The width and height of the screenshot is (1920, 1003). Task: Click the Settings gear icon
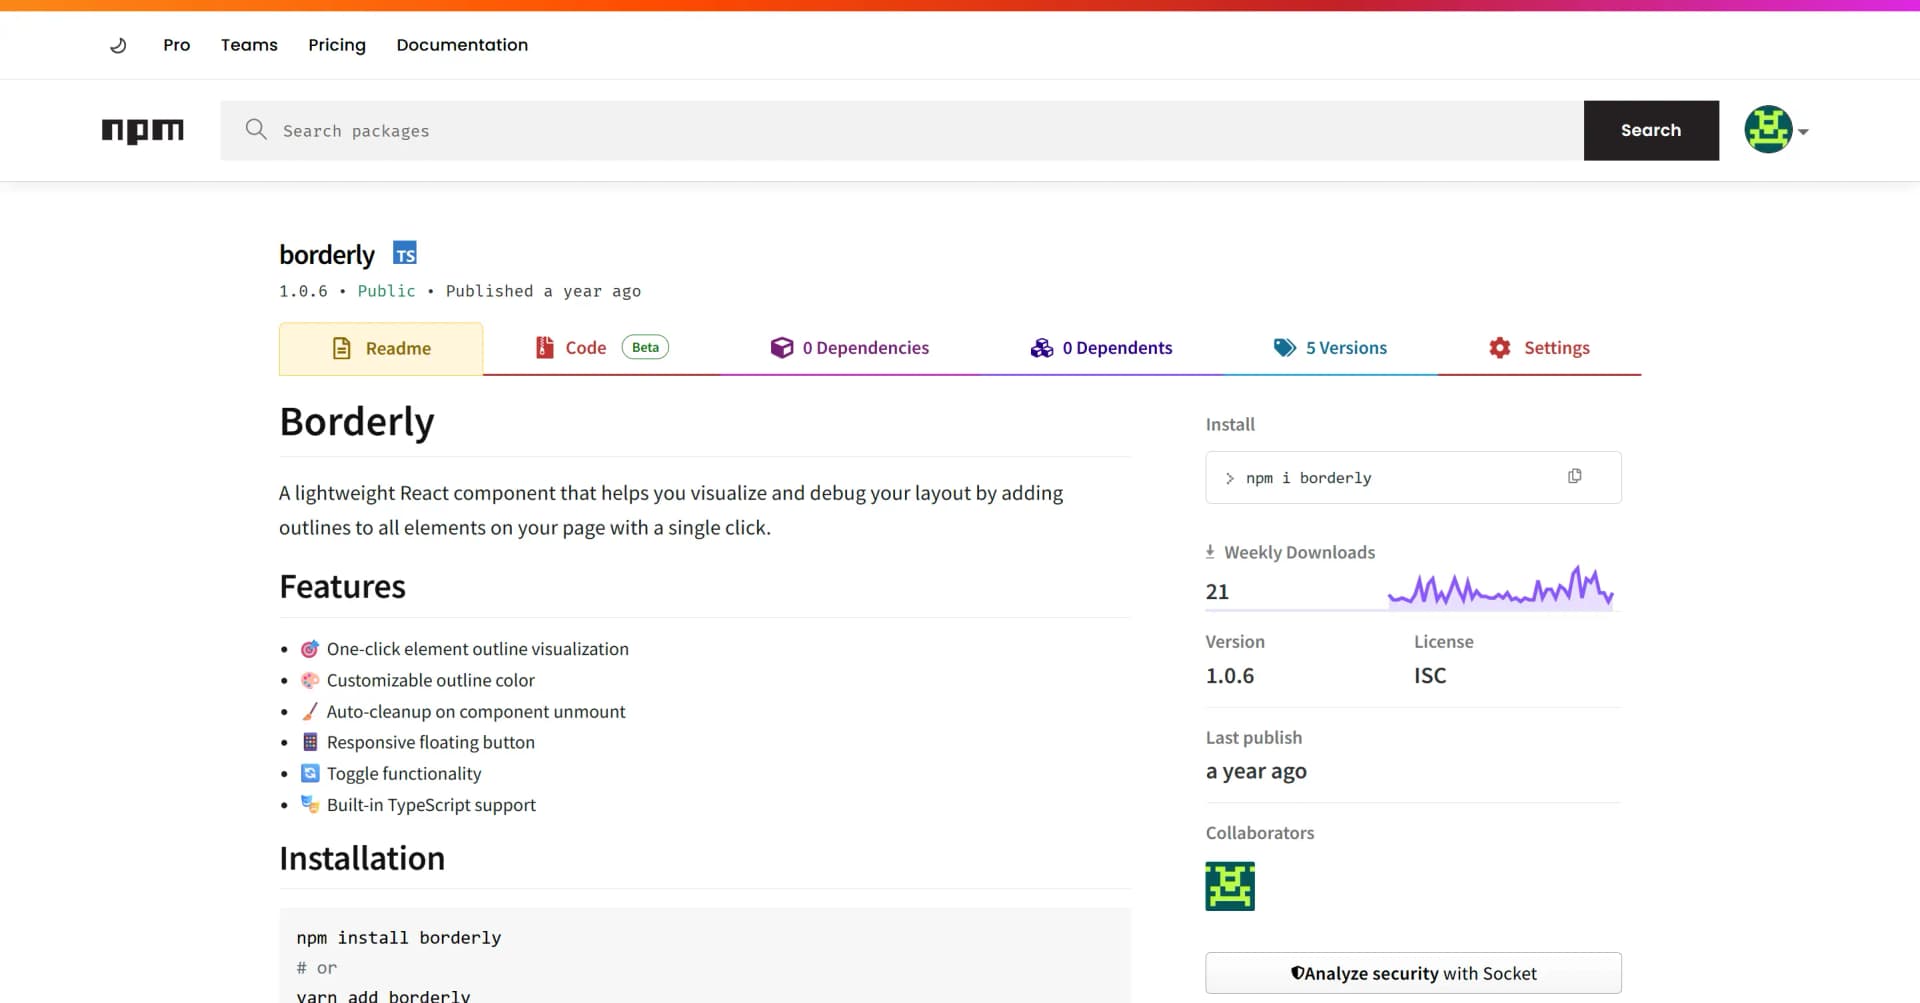pos(1500,347)
